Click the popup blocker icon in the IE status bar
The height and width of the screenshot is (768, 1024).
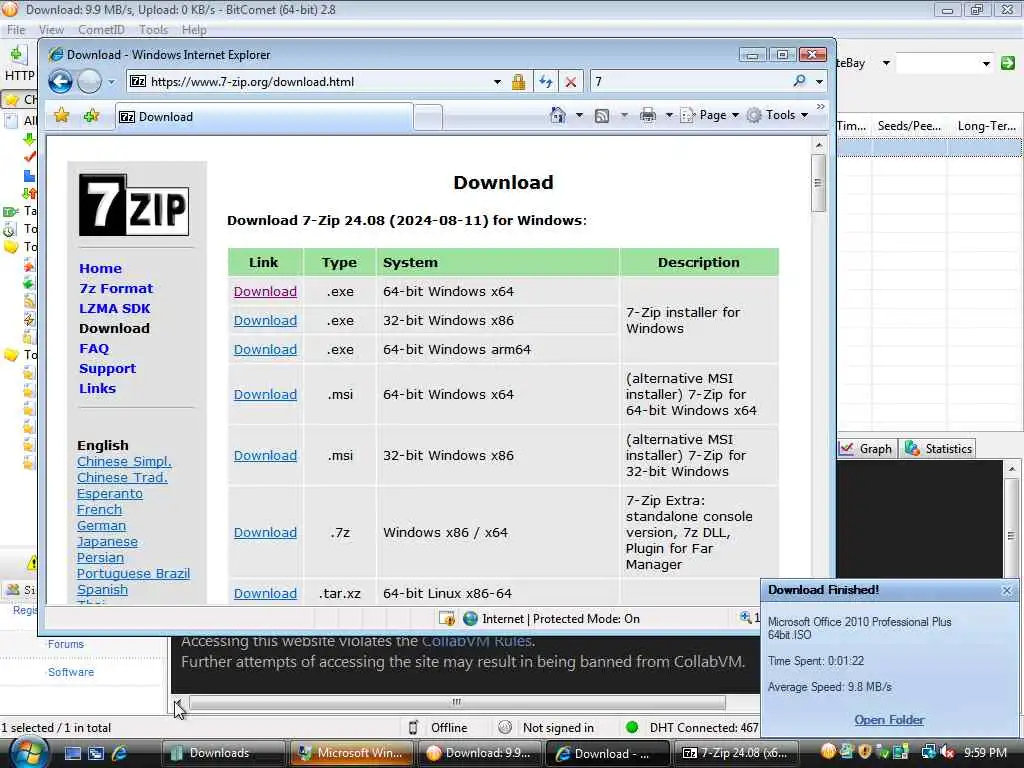(447, 618)
